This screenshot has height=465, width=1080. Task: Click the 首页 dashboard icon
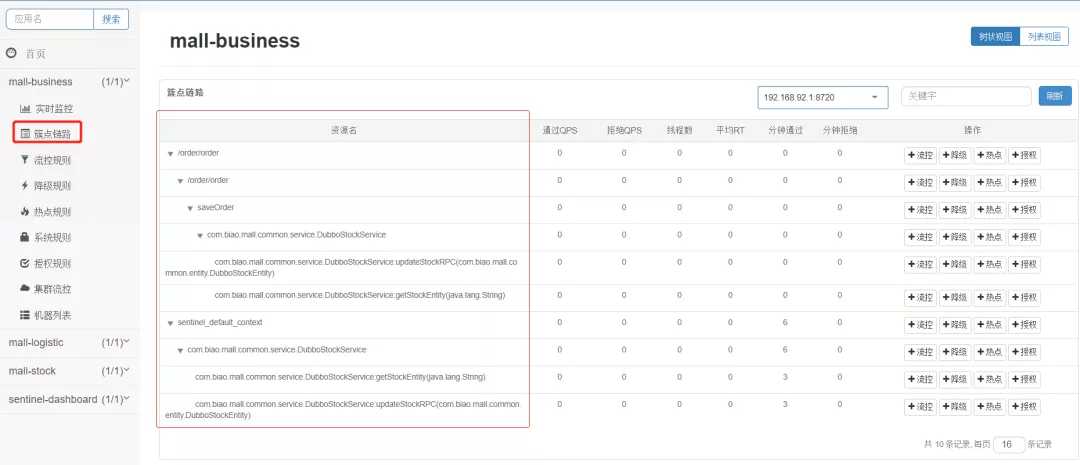pyautogui.click(x=11, y=53)
